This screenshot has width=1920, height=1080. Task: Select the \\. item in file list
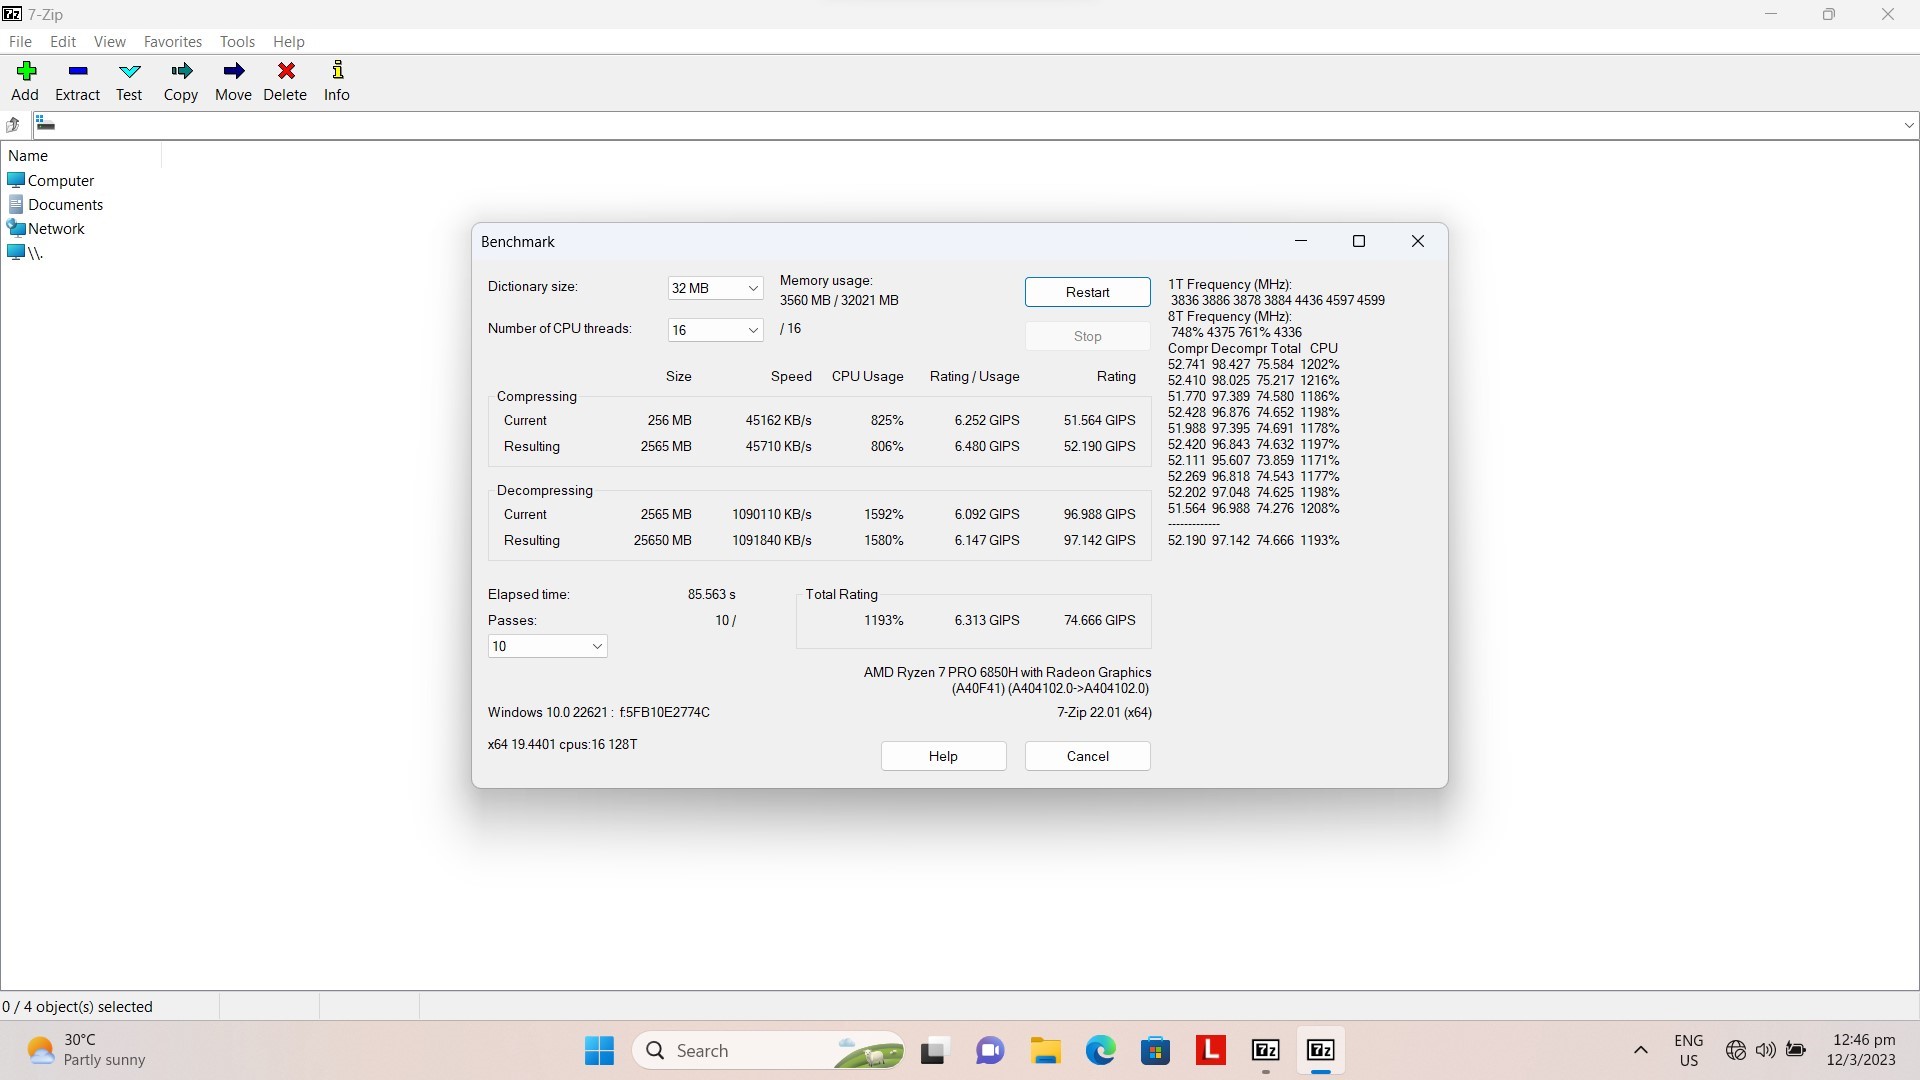click(x=25, y=253)
